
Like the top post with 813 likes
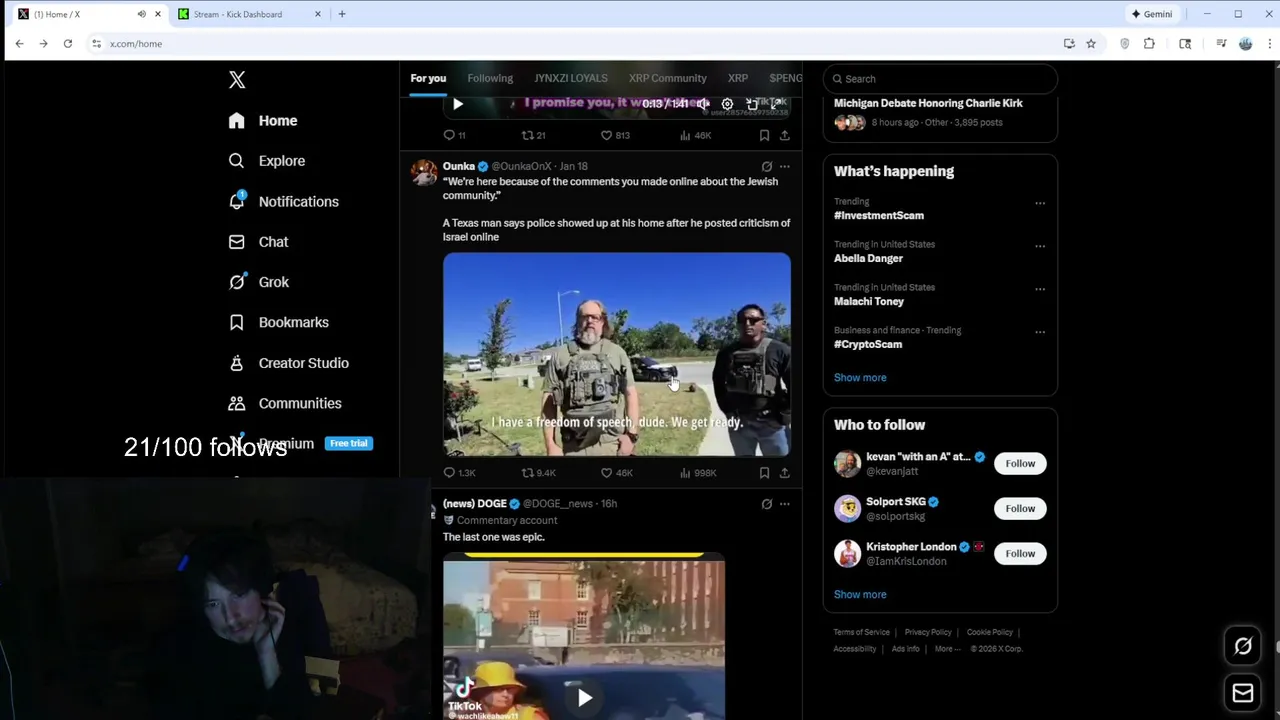tap(615, 135)
